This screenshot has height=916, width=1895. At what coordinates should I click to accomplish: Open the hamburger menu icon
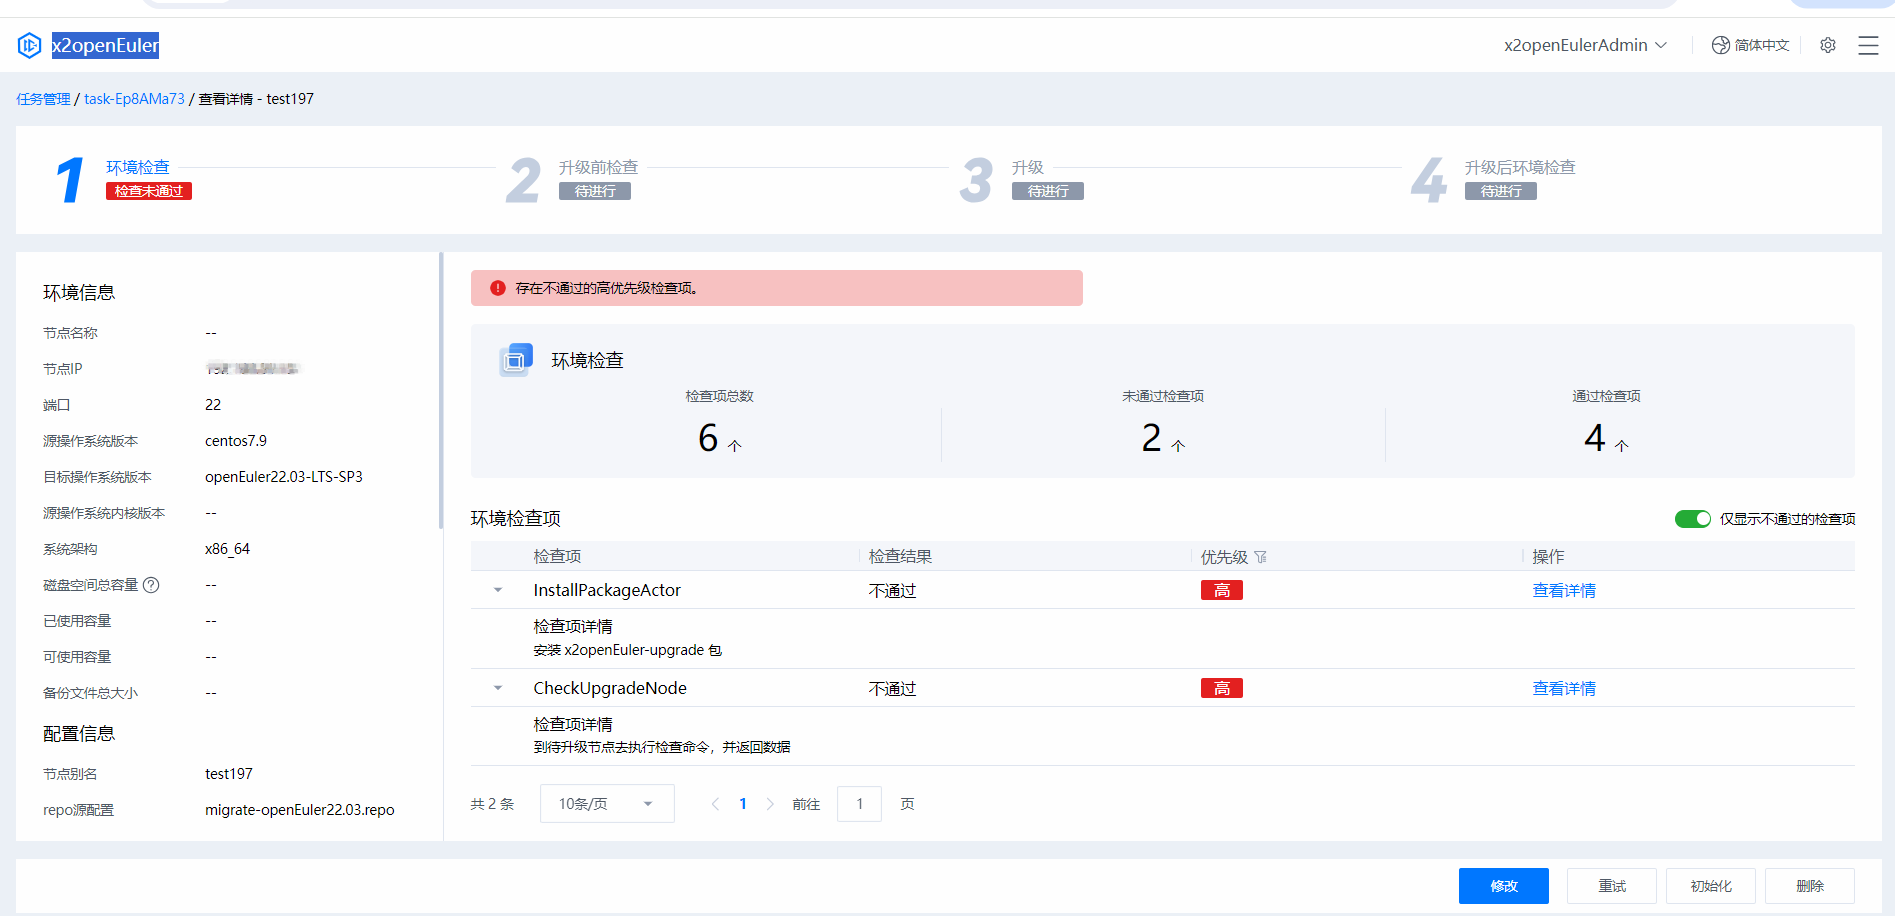(x=1867, y=45)
